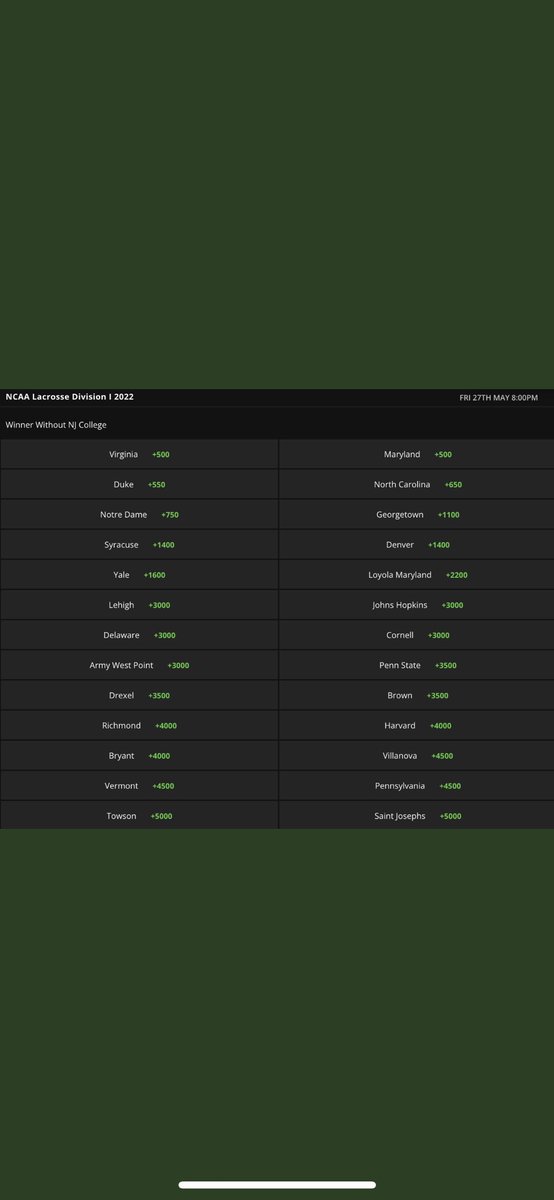Open NCAA Lacrosse Division I 2022 header
Viewport: 554px width, 1200px height.
pos(277,397)
